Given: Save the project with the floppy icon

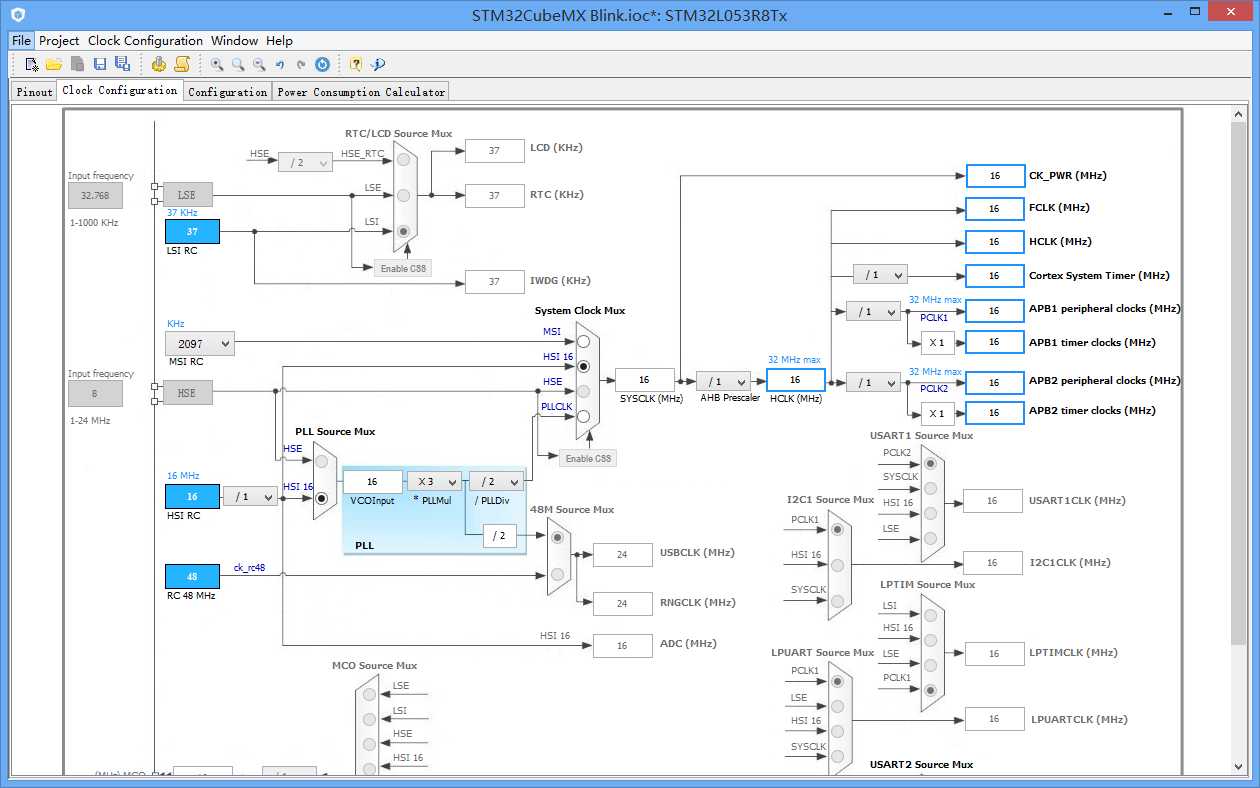Looking at the screenshot, I should point(100,64).
